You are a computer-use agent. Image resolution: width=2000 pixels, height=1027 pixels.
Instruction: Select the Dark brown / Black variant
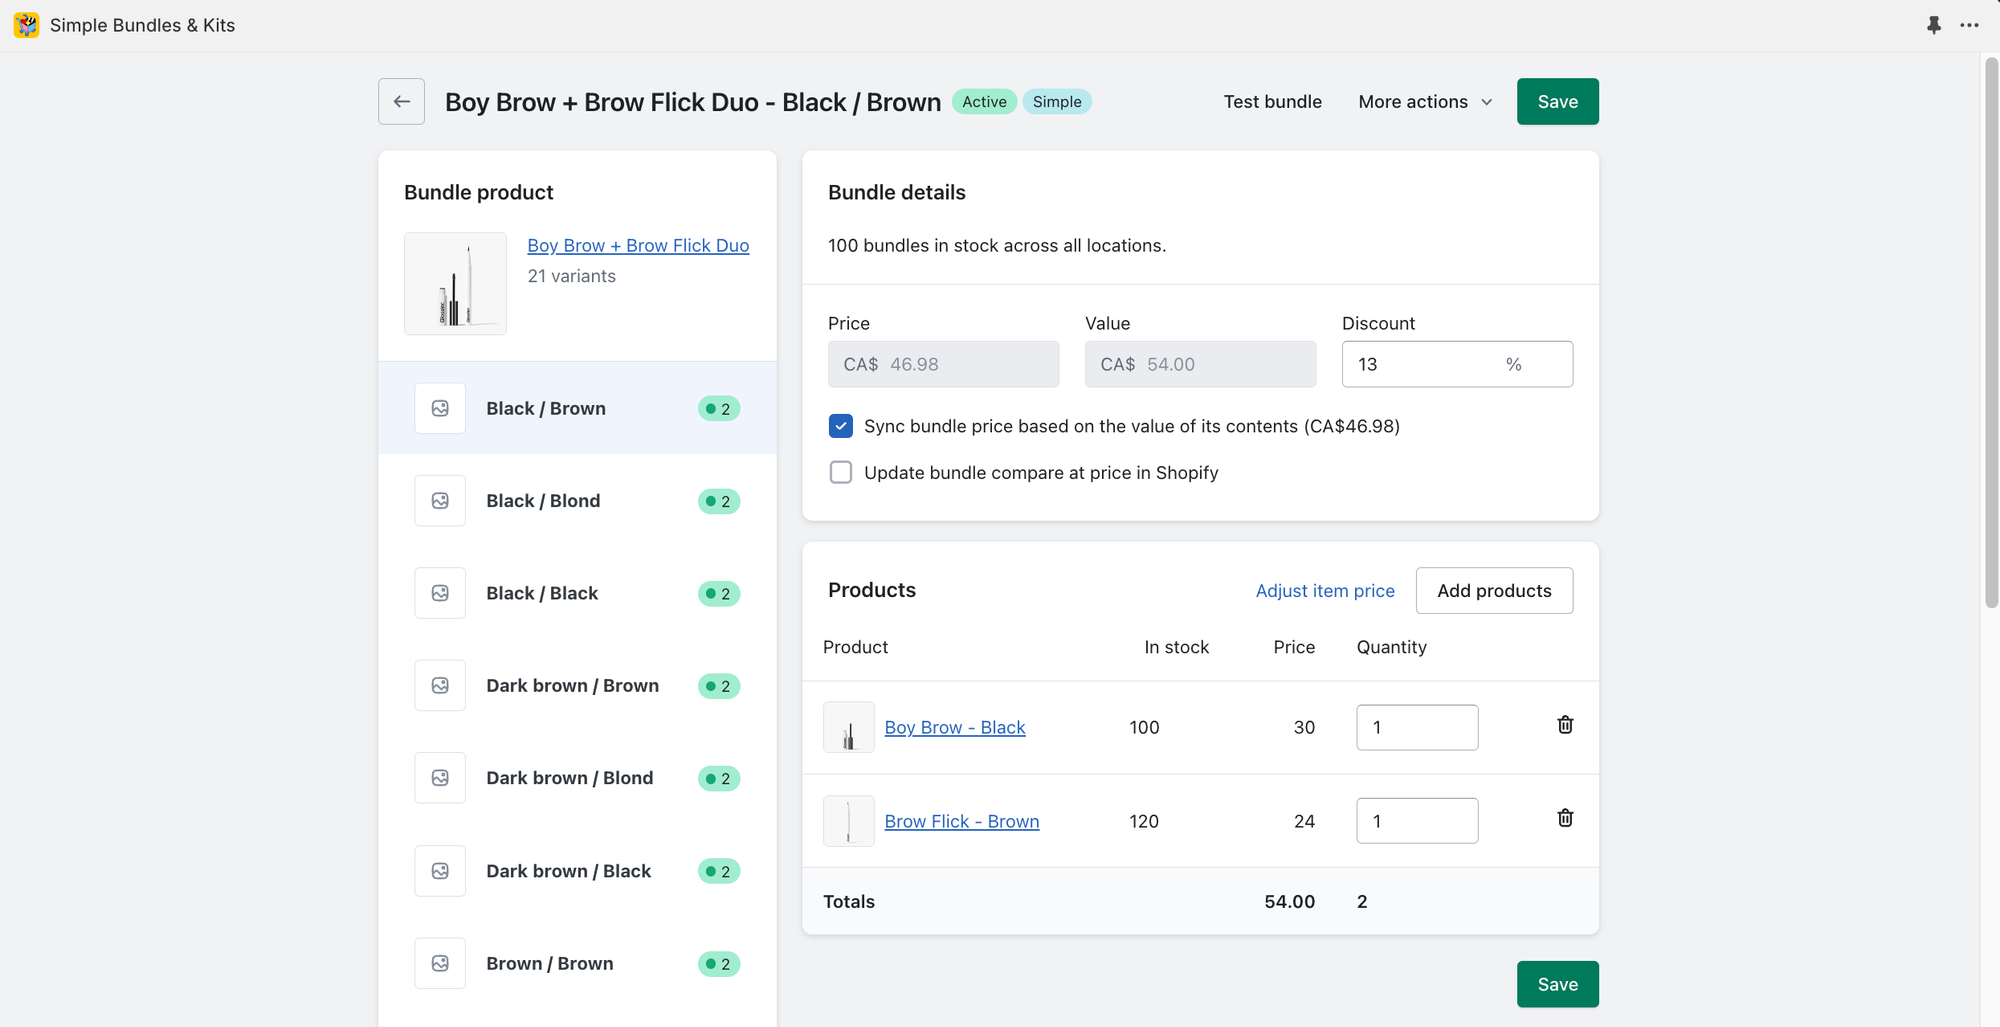click(x=577, y=871)
